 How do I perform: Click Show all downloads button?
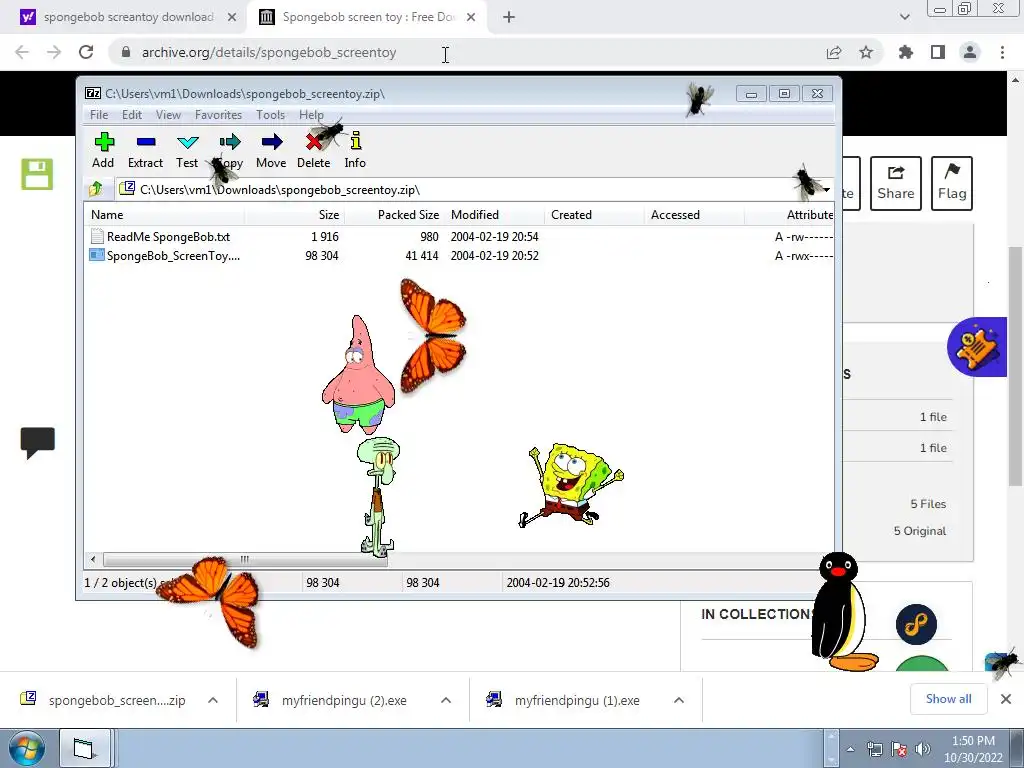pos(948,699)
